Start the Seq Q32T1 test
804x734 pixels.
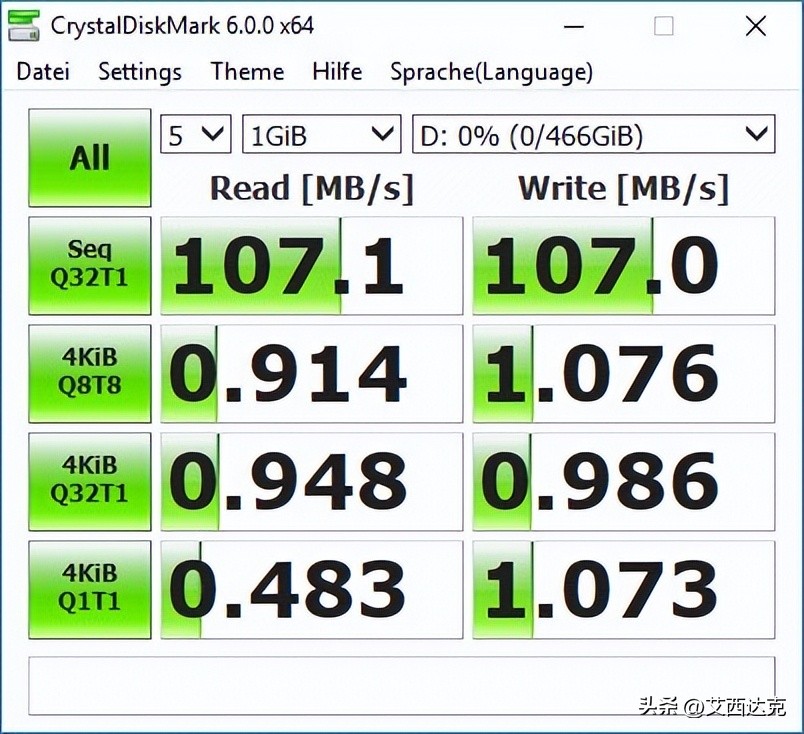89,264
